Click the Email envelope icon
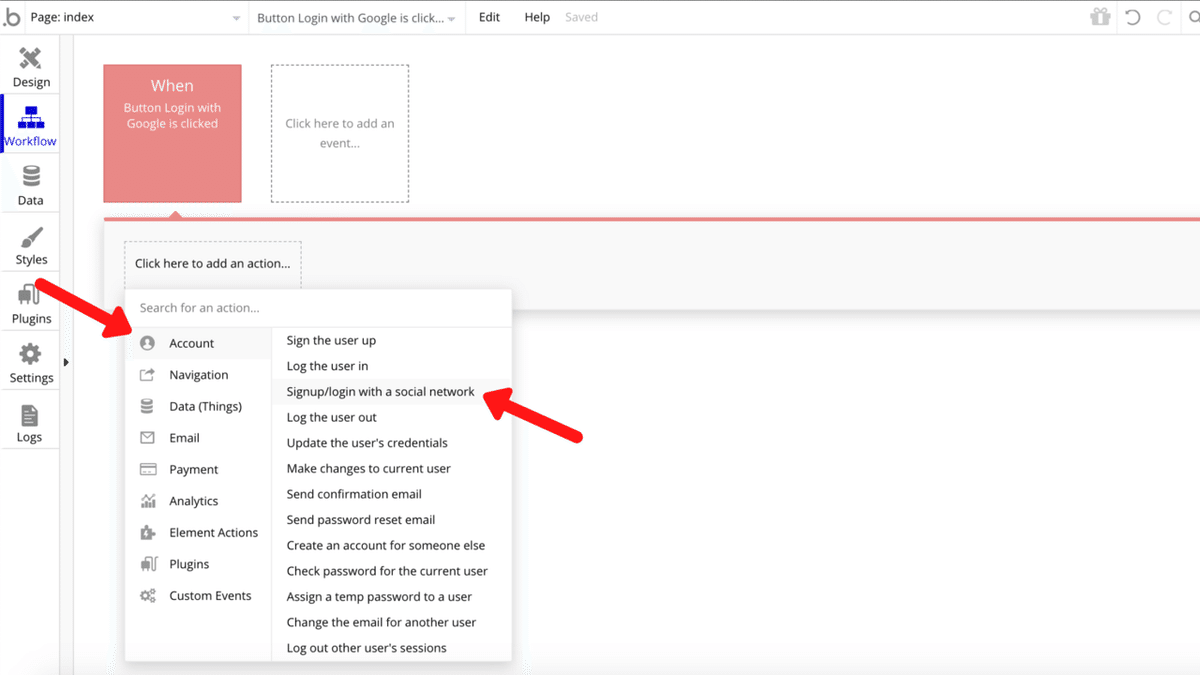Image resolution: width=1200 pixels, height=675 pixels. tap(148, 438)
